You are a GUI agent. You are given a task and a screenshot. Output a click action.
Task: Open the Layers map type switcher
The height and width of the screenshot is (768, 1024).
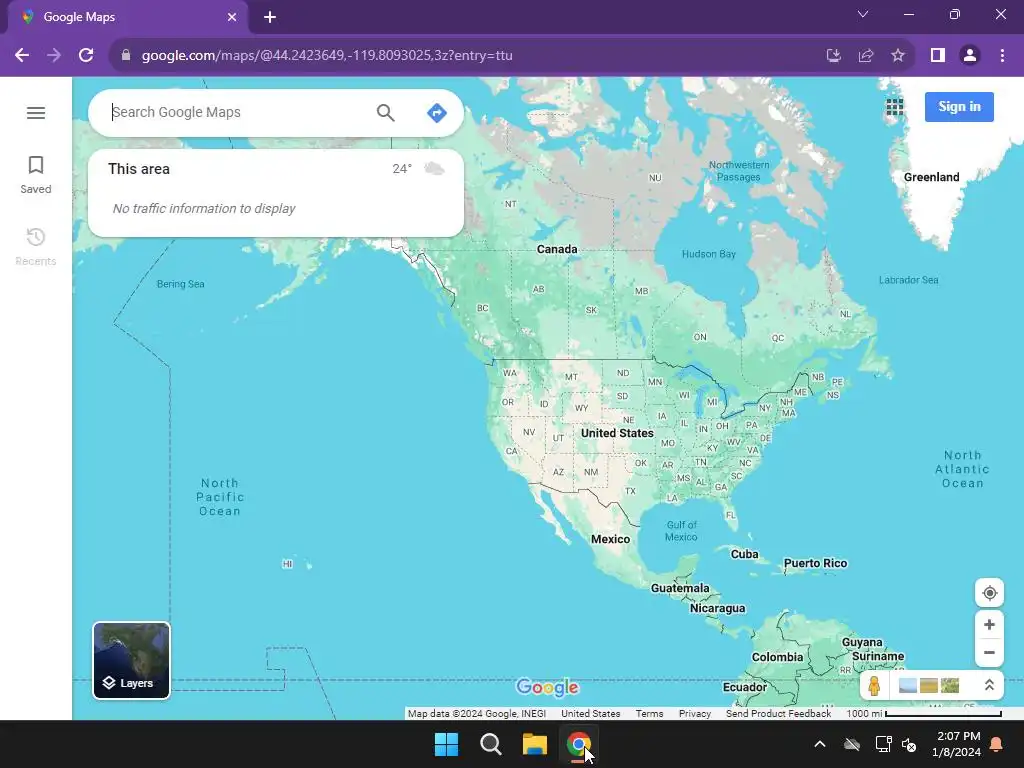pos(131,660)
